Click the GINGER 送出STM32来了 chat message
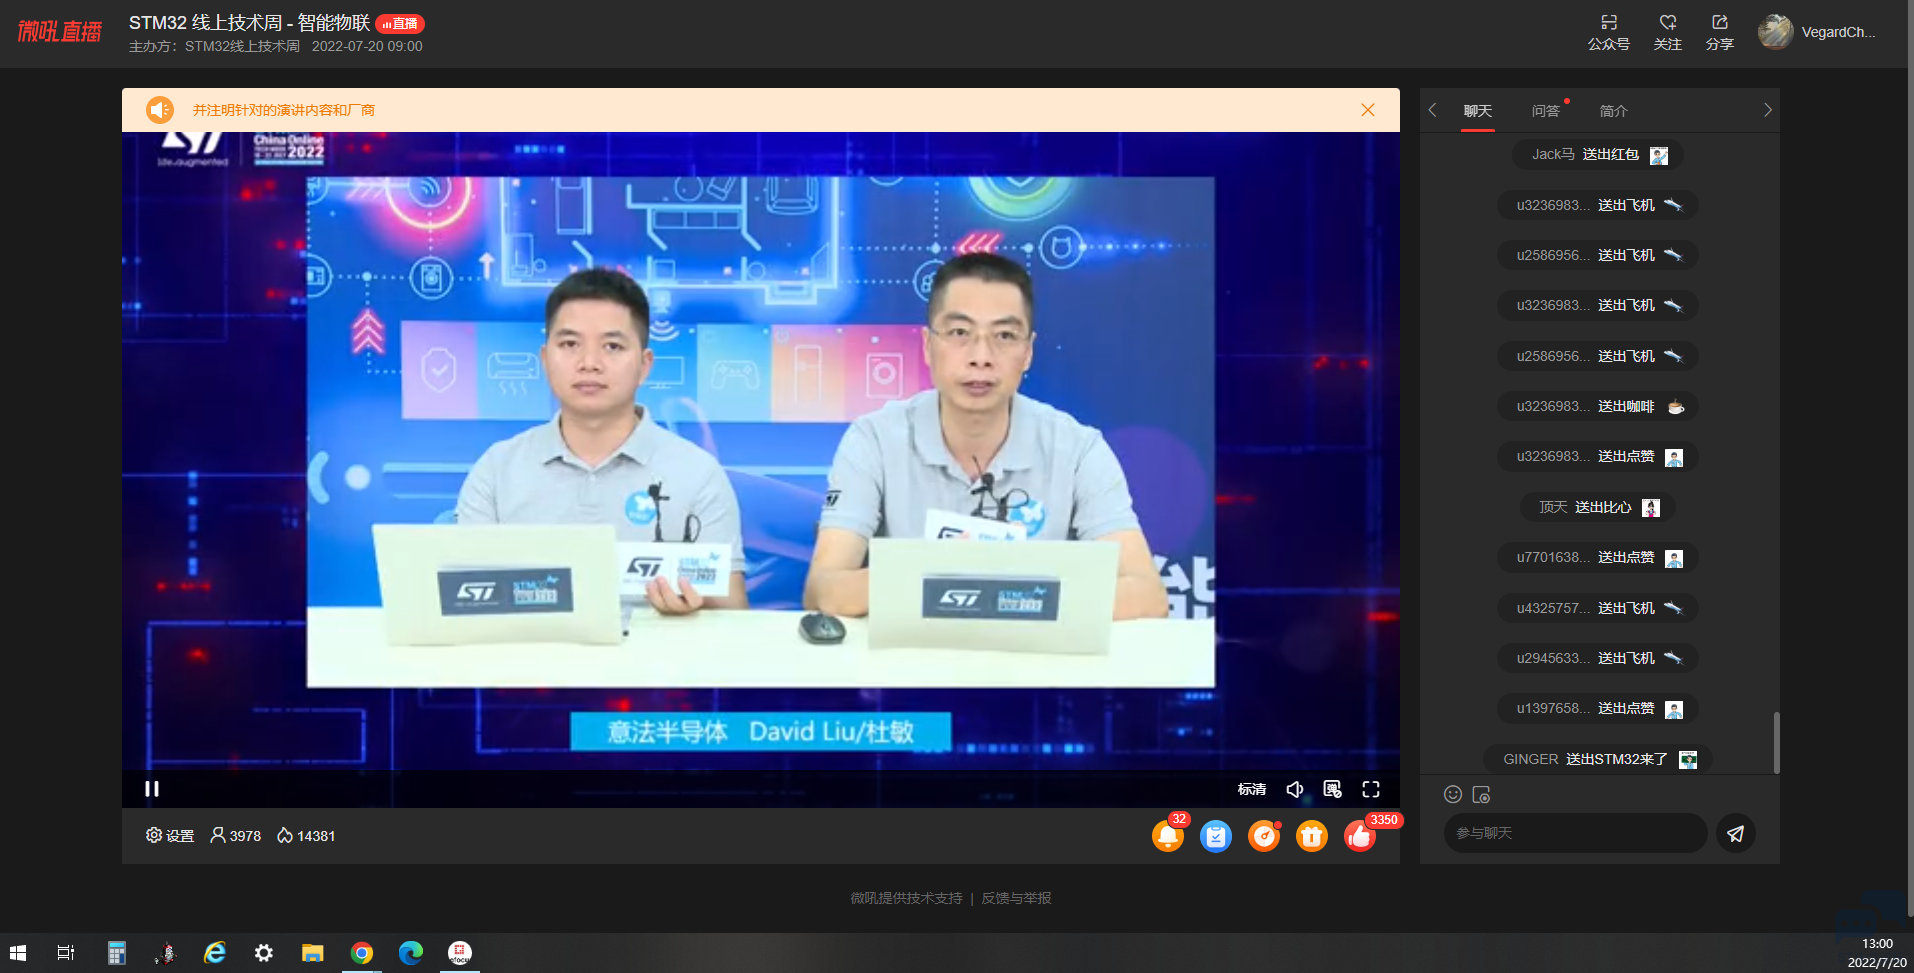Viewport: 1914px width, 973px height. point(1598,760)
